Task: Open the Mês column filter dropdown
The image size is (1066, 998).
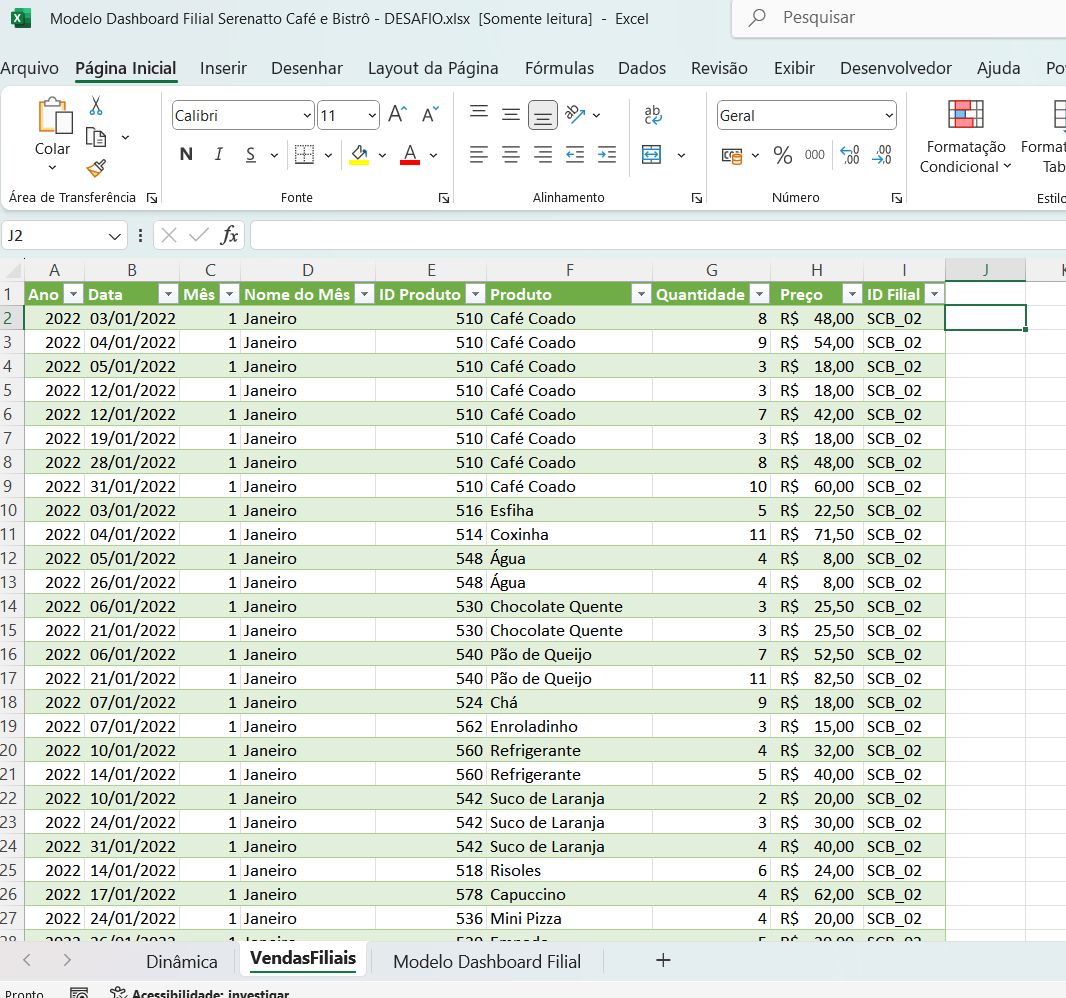Action: tap(230, 294)
